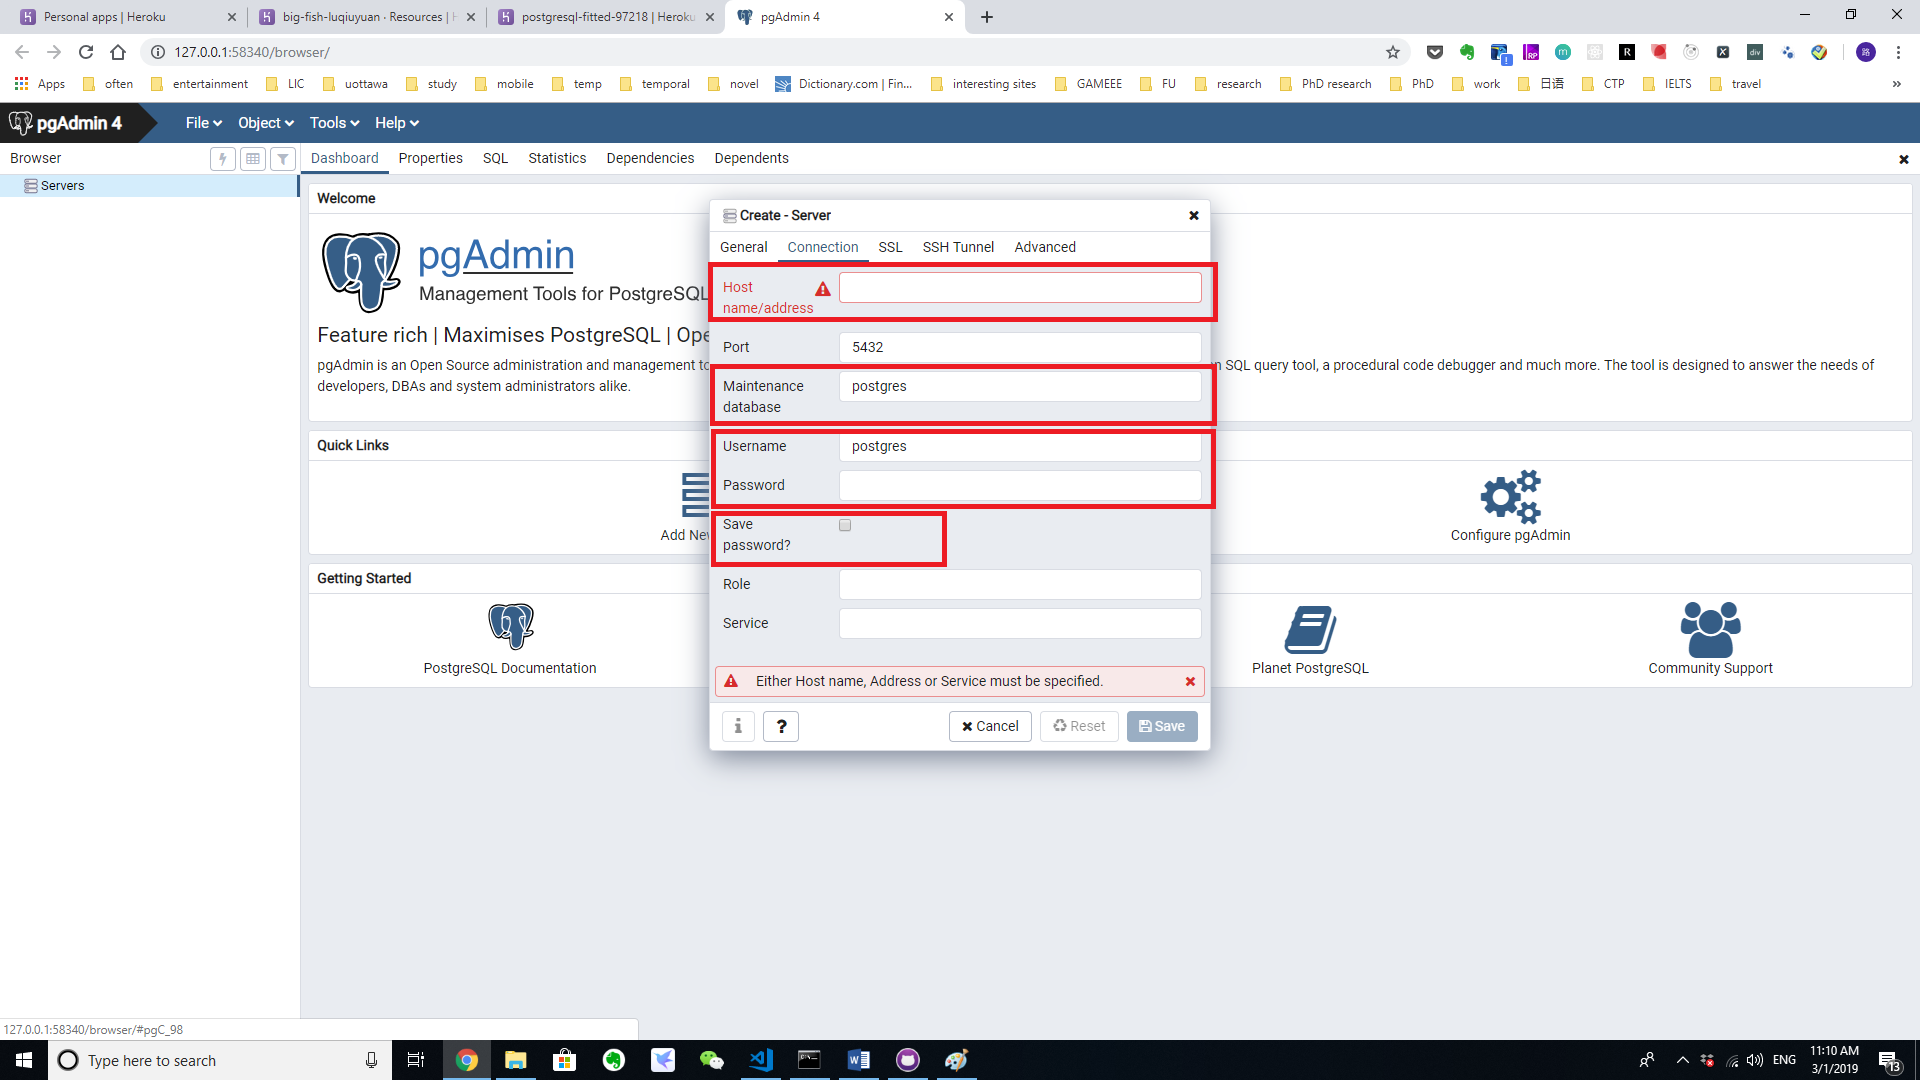This screenshot has width=1920, height=1080.
Task: Open Chrome menu three-dots icon
Action: tap(1898, 52)
